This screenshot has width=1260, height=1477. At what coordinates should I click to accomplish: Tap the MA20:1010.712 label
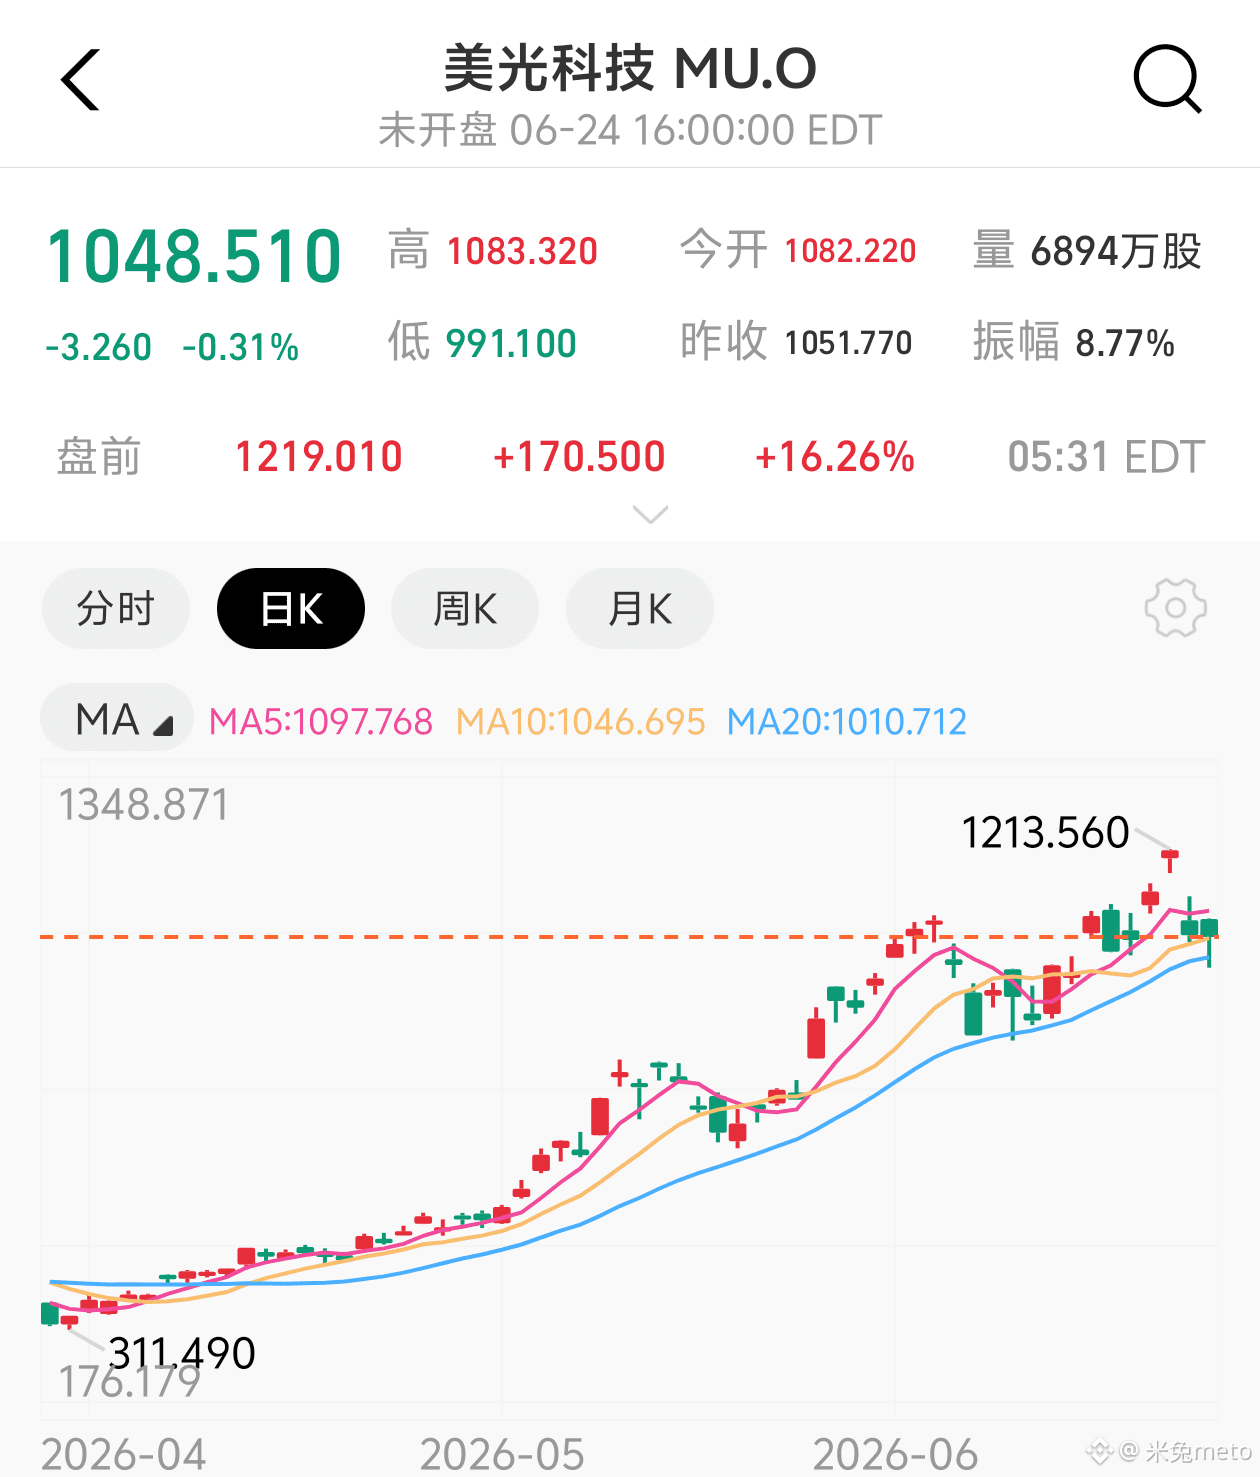847,721
